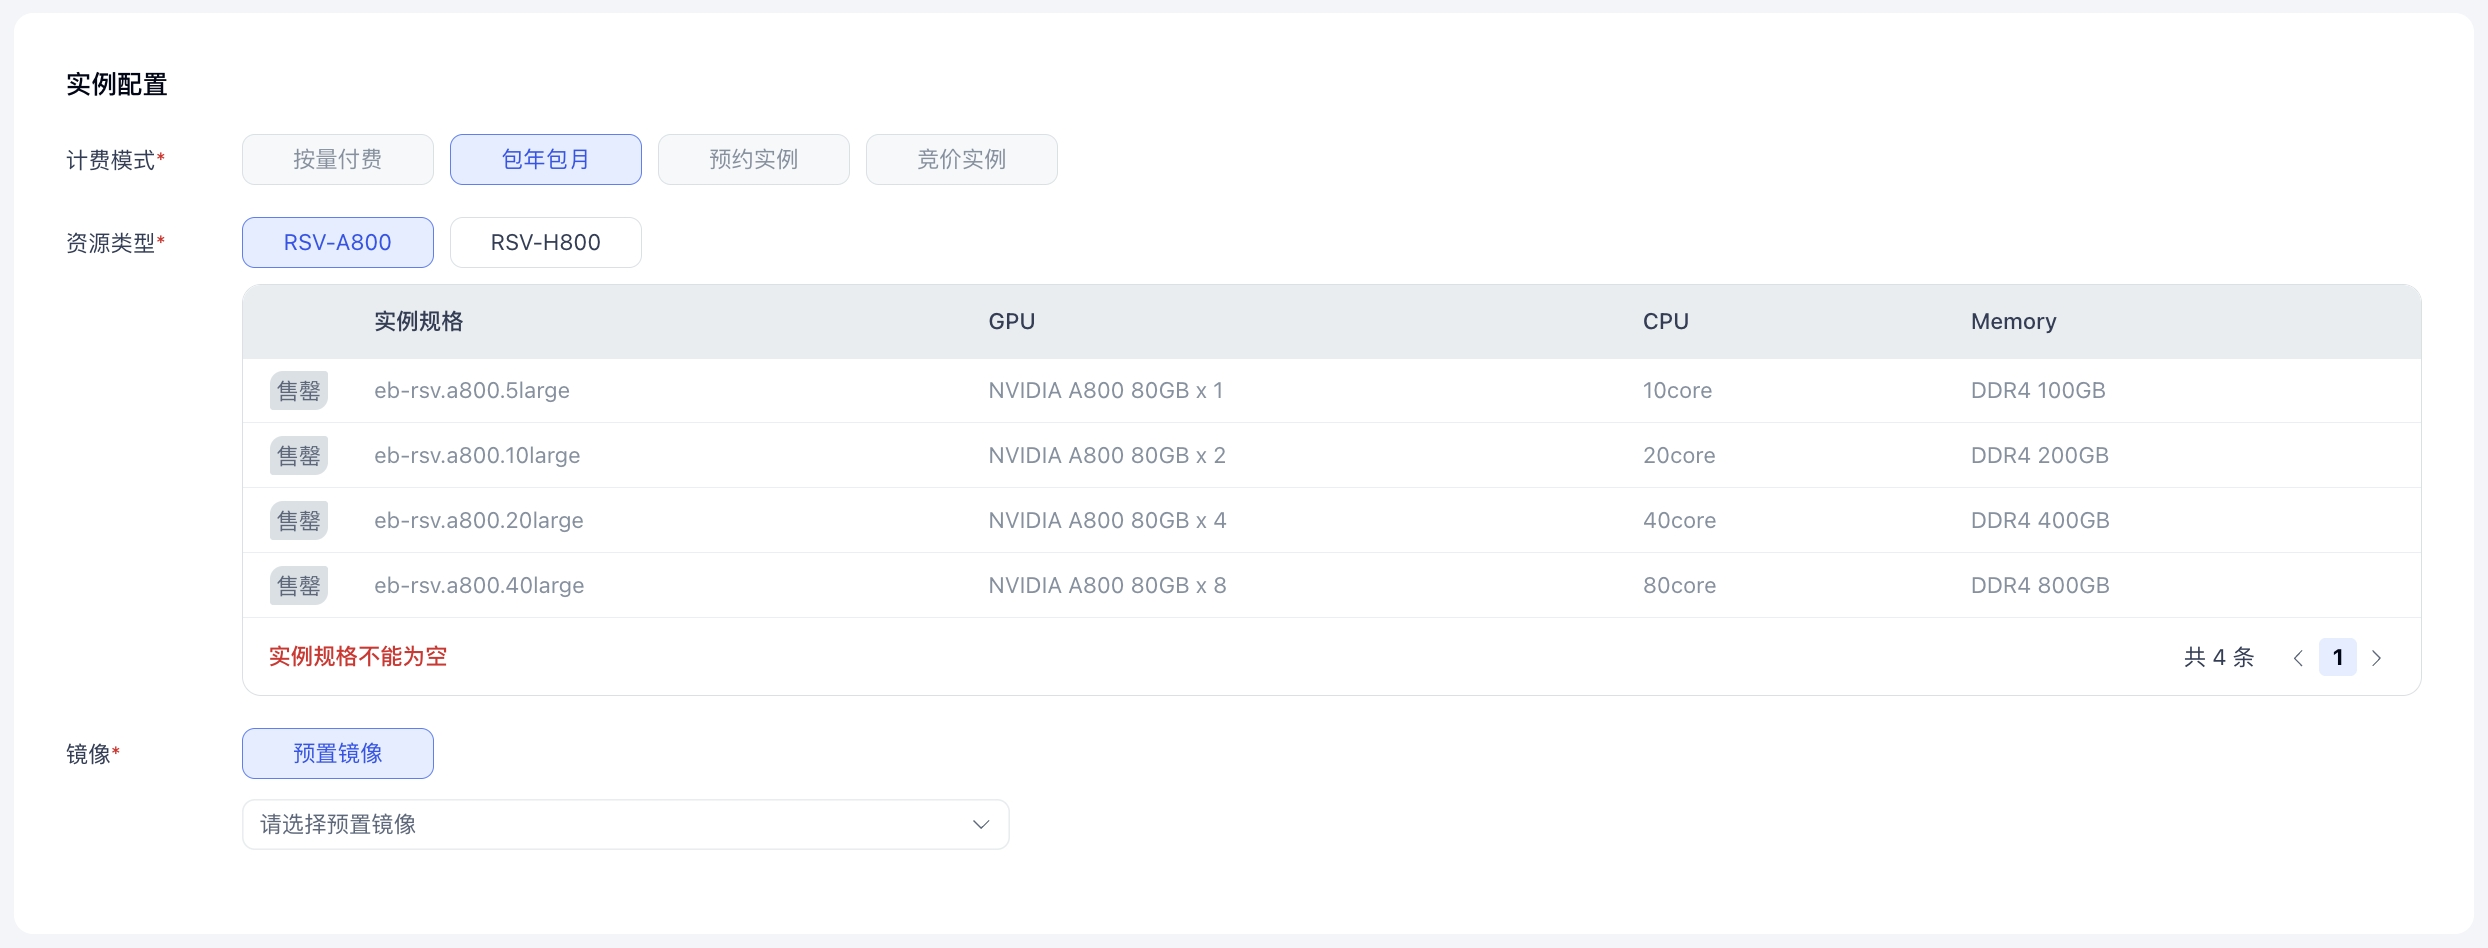Viewport: 2488px width, 948px height.
Task: Click the GPU column header
Action: coord(1011,322)
